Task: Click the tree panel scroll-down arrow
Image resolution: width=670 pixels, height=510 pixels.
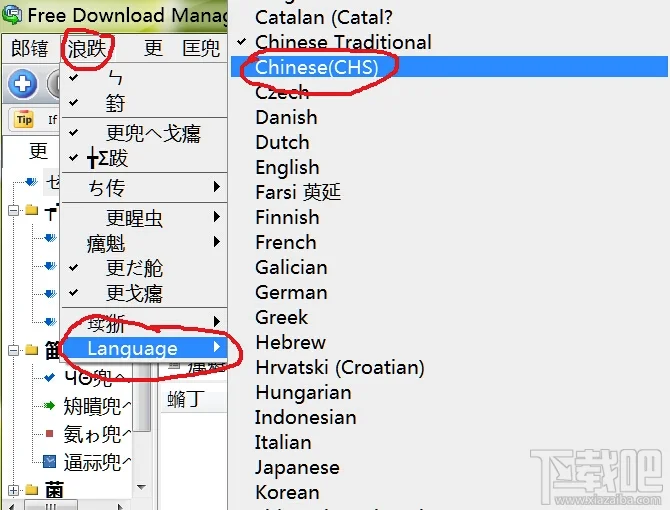Action: (x=141, y=487)
